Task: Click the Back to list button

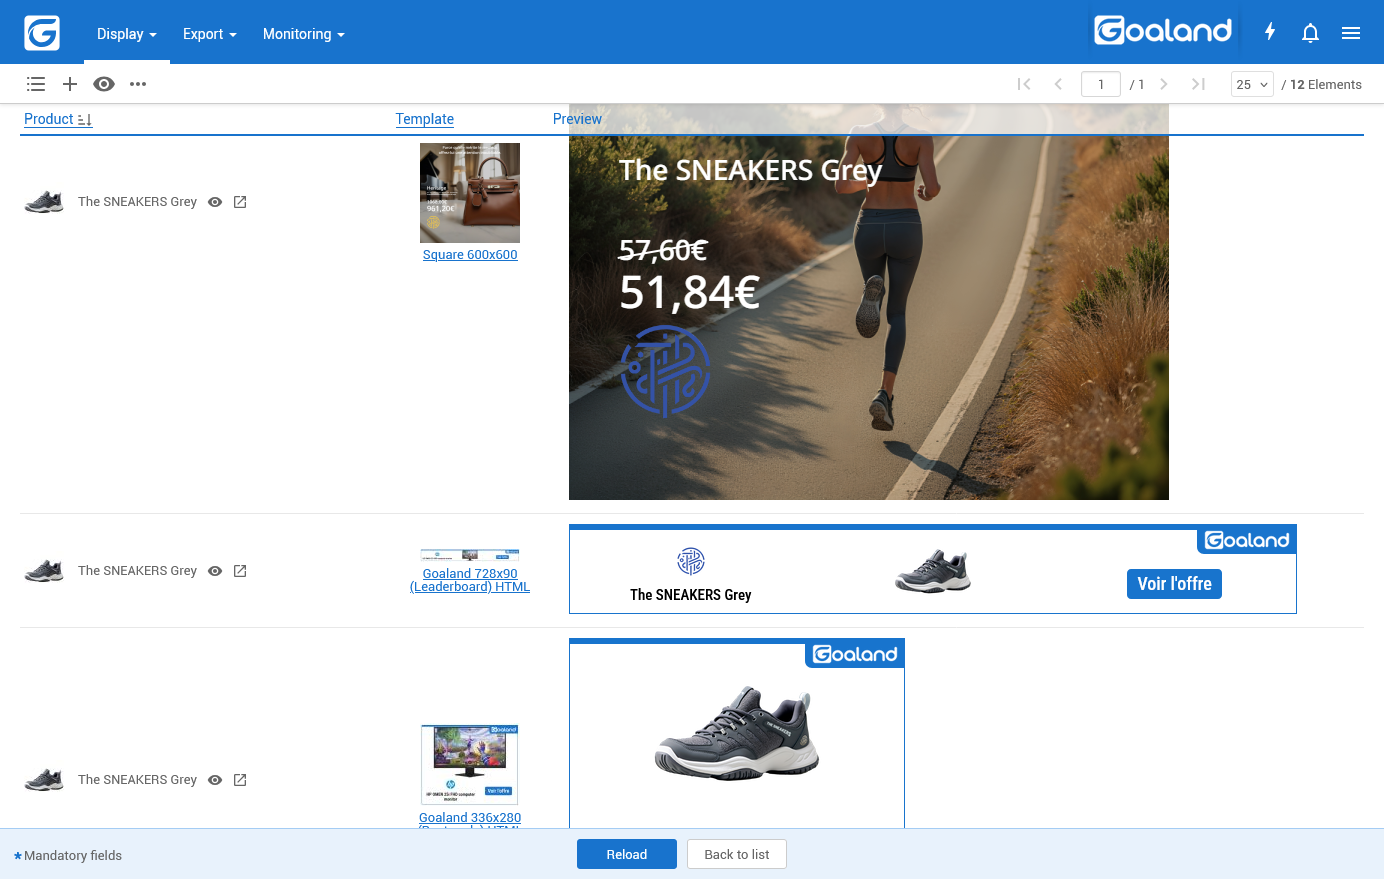Action: [x=737, y=854]
